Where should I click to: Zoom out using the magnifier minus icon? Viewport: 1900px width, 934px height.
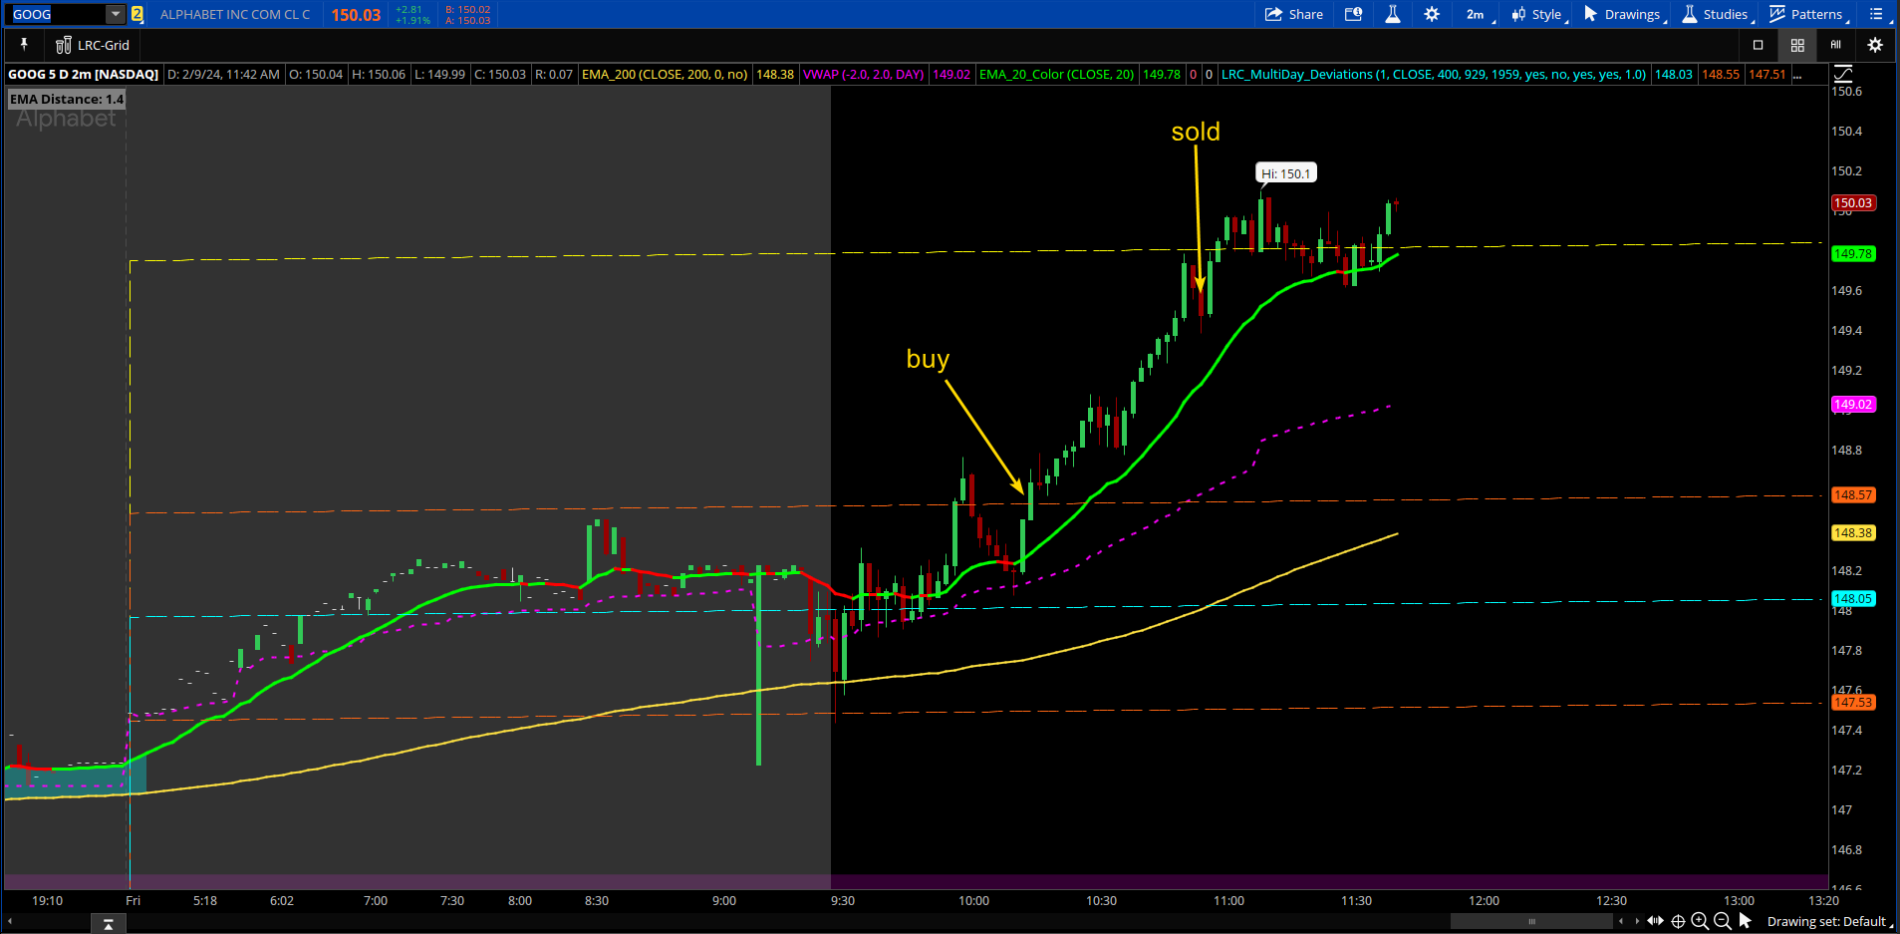pos(1722,921)
